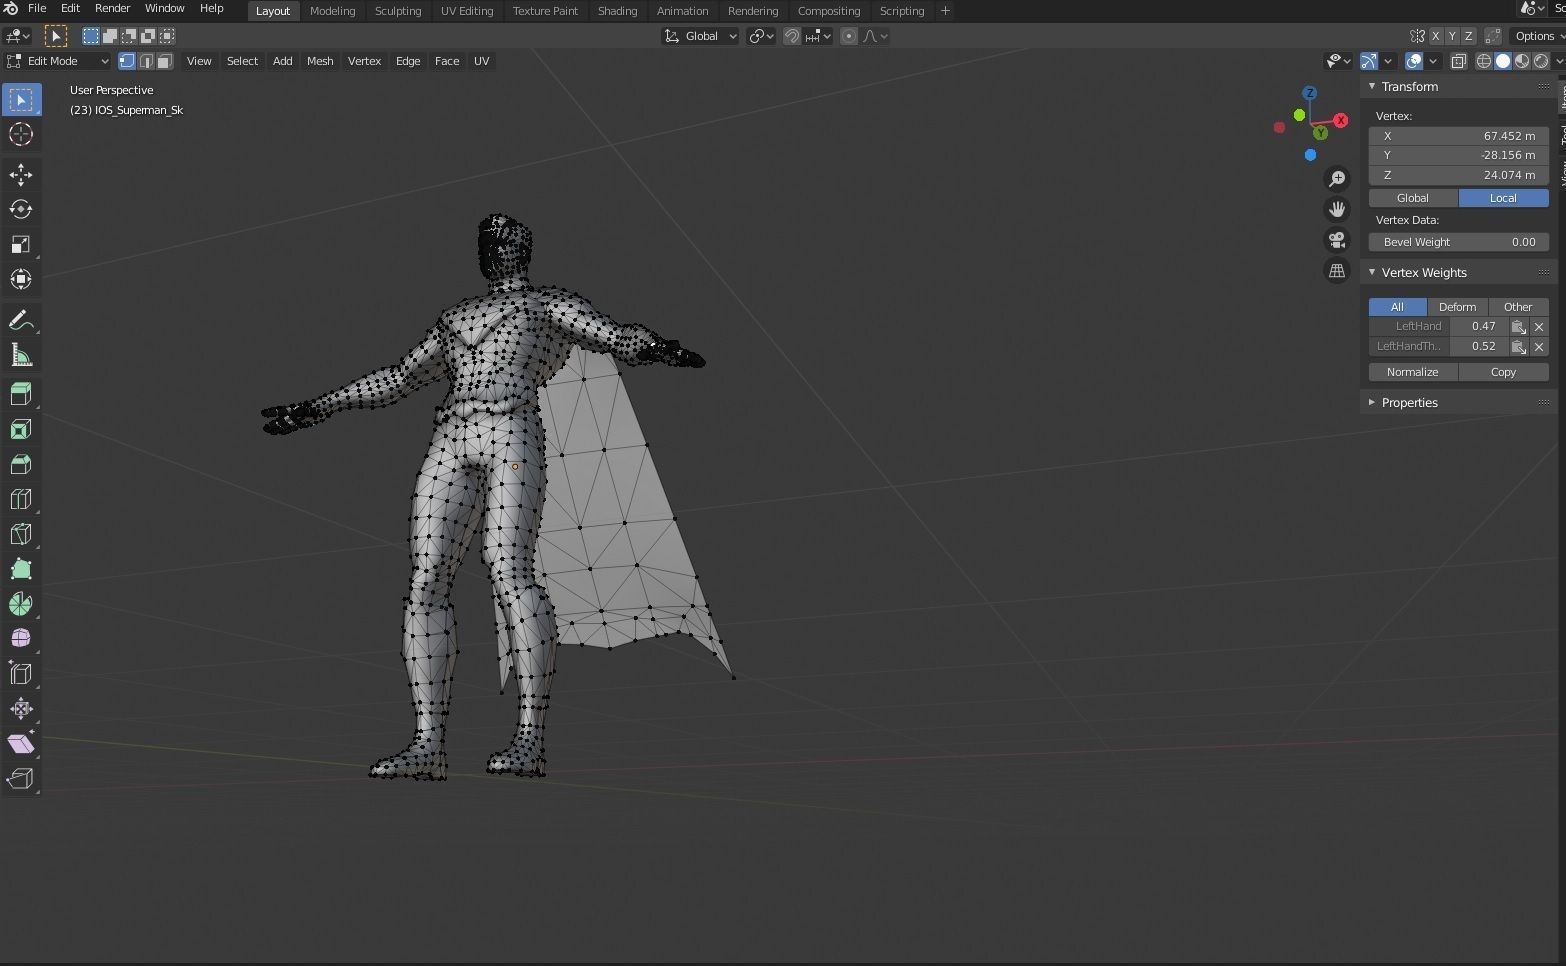Choose the Rotate tool
This screenshot has height=966, width=1566.
[x=21, y=210]
